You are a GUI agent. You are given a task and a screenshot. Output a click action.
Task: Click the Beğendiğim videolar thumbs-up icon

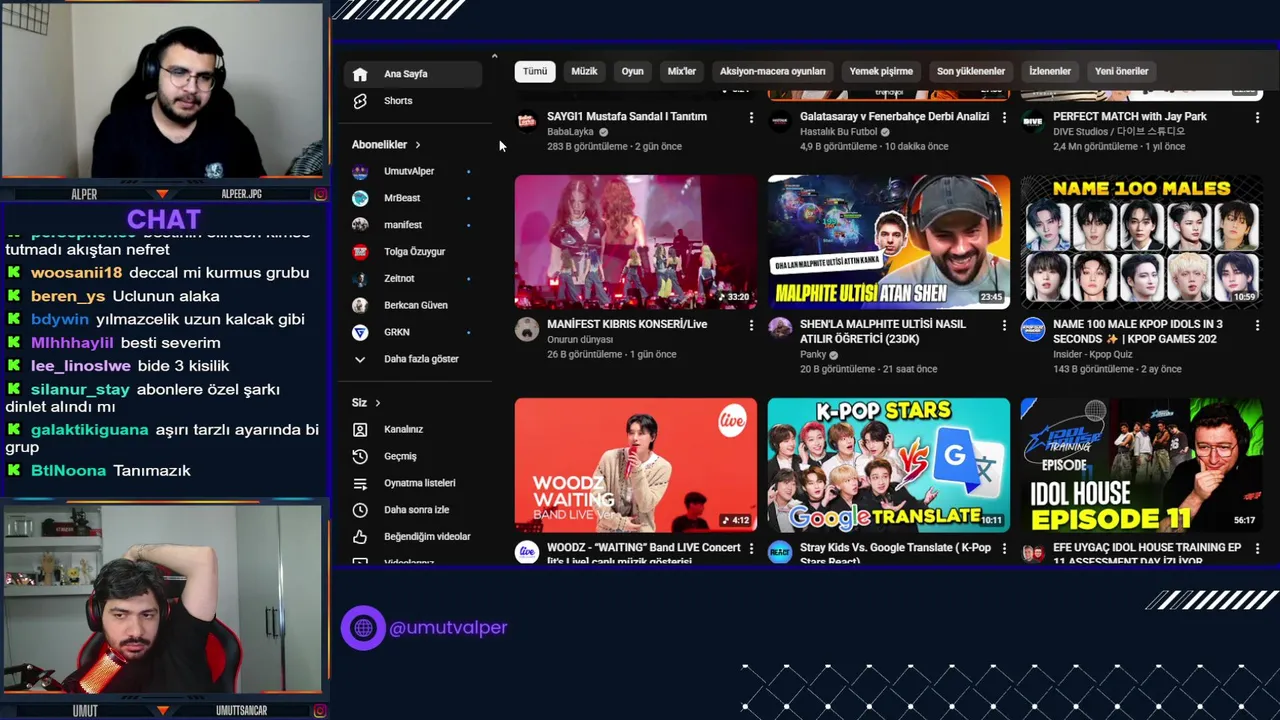(360, 537)
